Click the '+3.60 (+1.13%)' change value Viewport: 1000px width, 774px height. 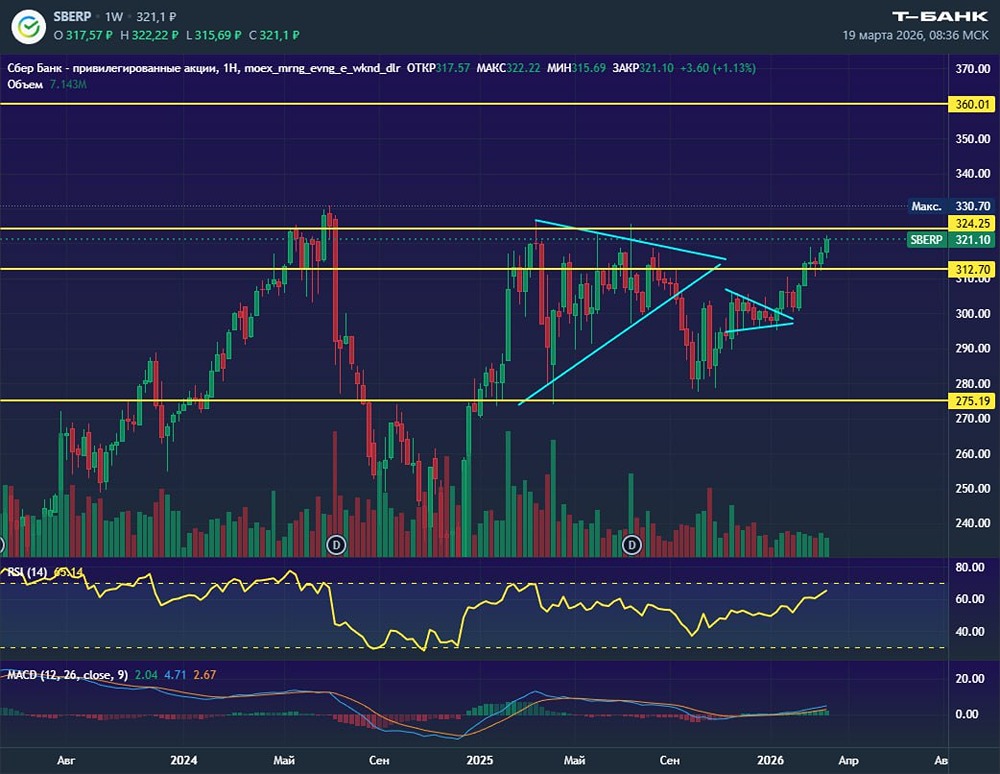click(717, 68)
